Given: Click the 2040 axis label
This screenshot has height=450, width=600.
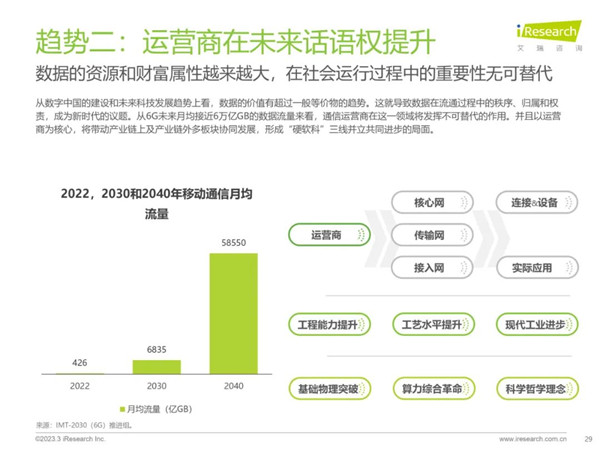Looking at the screenshot, I should pos(233,386).
